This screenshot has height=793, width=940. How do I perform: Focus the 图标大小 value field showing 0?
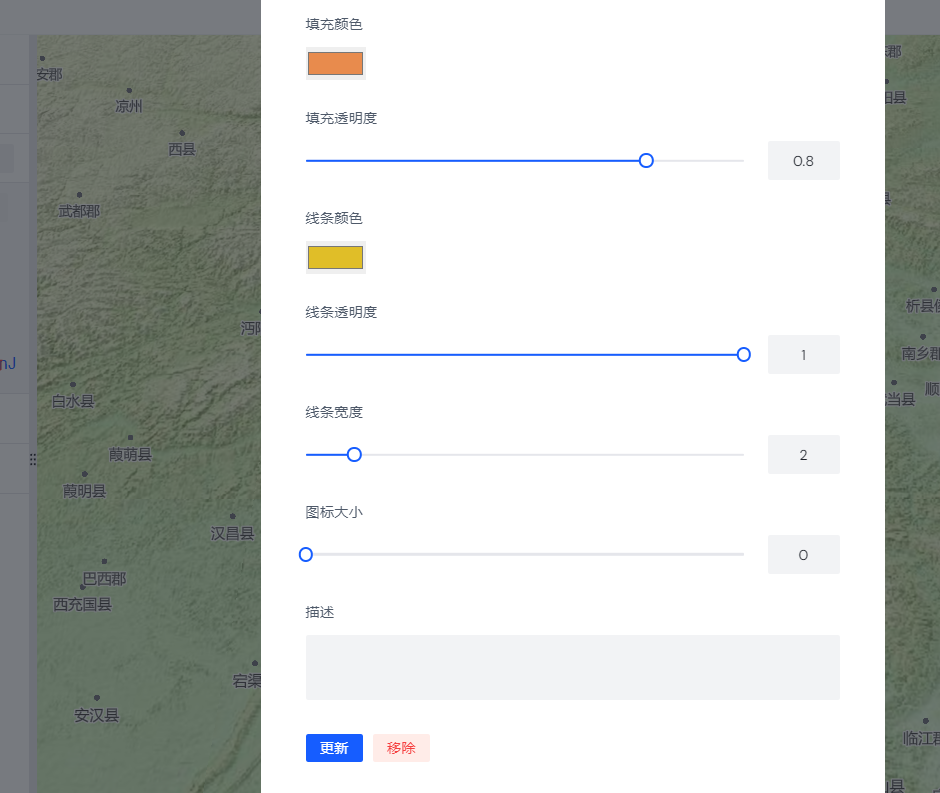pyautogui.click(x=803, y=554)
